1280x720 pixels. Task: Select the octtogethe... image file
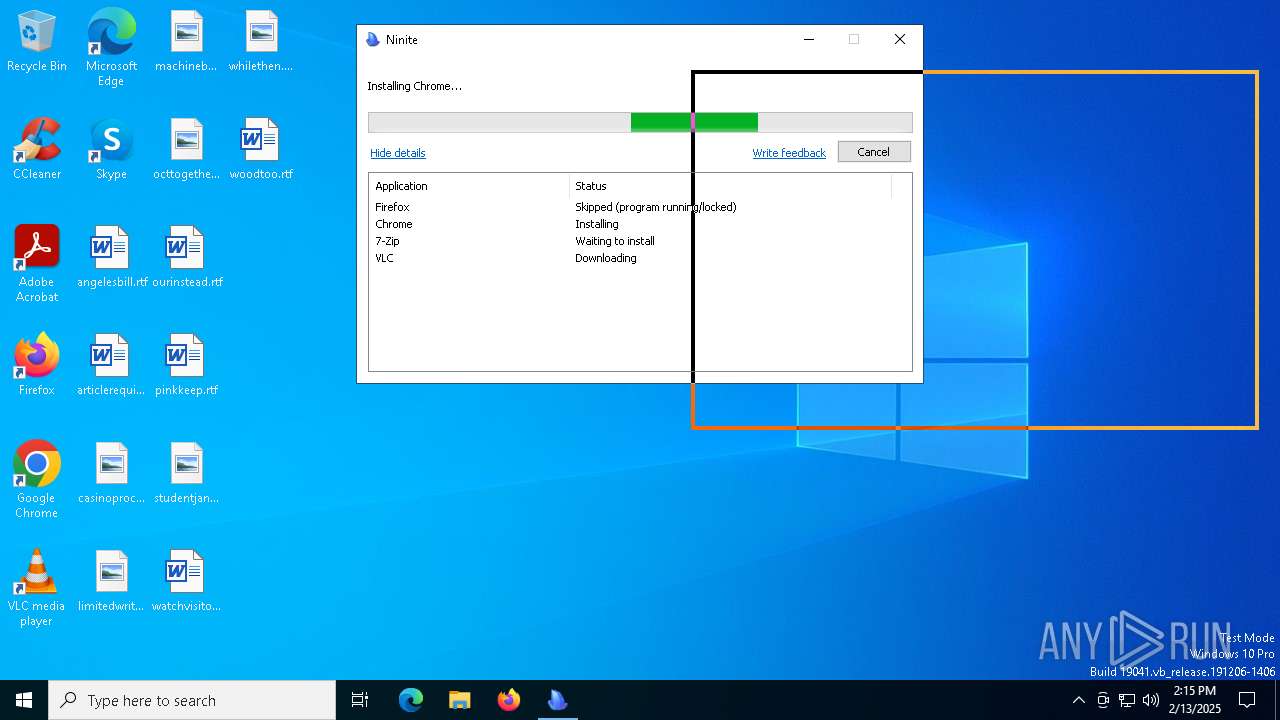[x=186, y=150]
